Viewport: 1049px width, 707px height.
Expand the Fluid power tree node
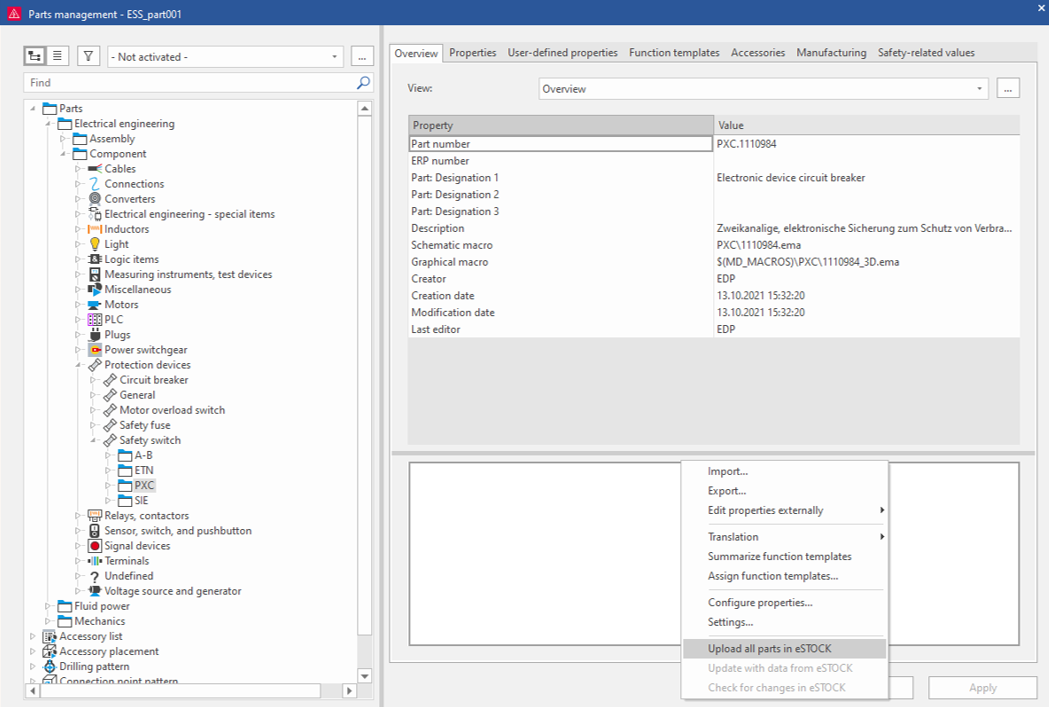[48, 605]
